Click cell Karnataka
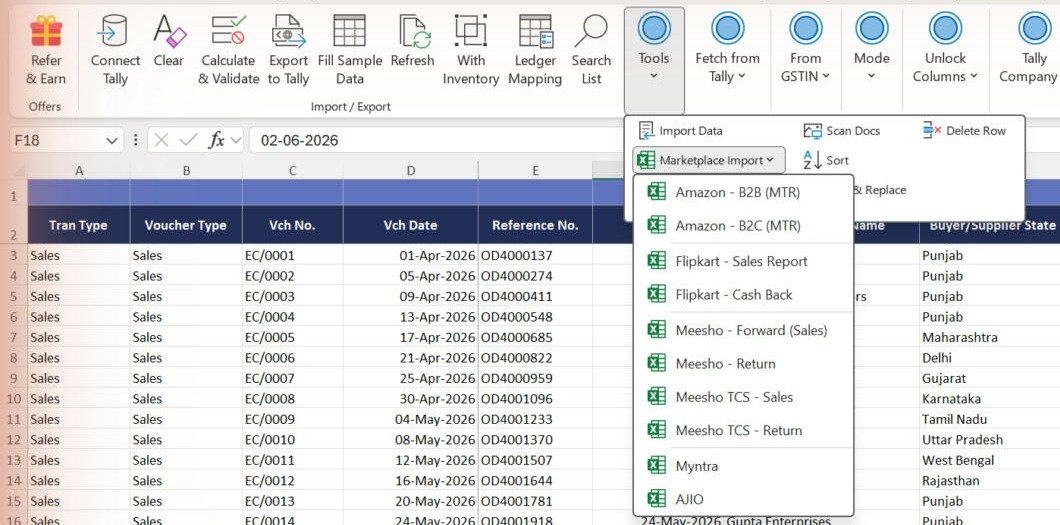The height and width of the screenshot is (525, 1060). (990, 399)
